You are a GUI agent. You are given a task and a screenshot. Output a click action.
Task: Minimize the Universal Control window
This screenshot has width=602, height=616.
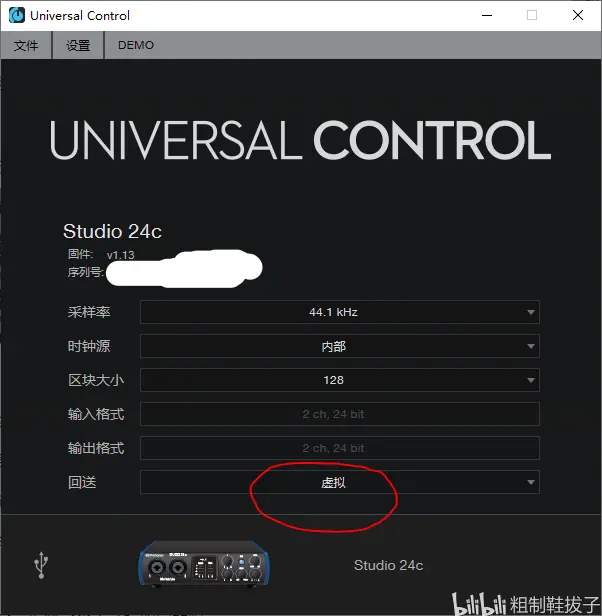(x=487, y=15)
